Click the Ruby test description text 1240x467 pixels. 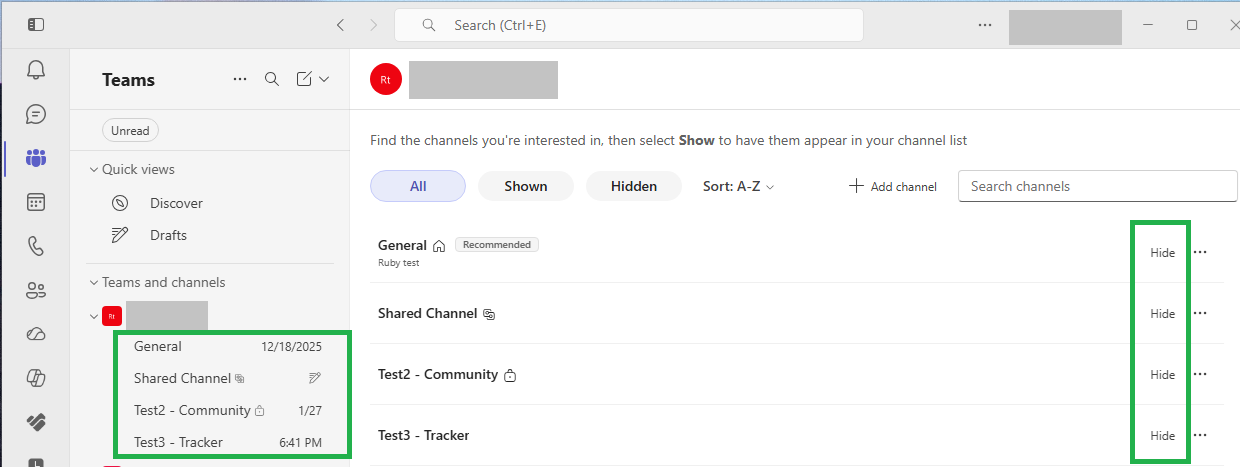pyautogui.click(x=399, y=263)
